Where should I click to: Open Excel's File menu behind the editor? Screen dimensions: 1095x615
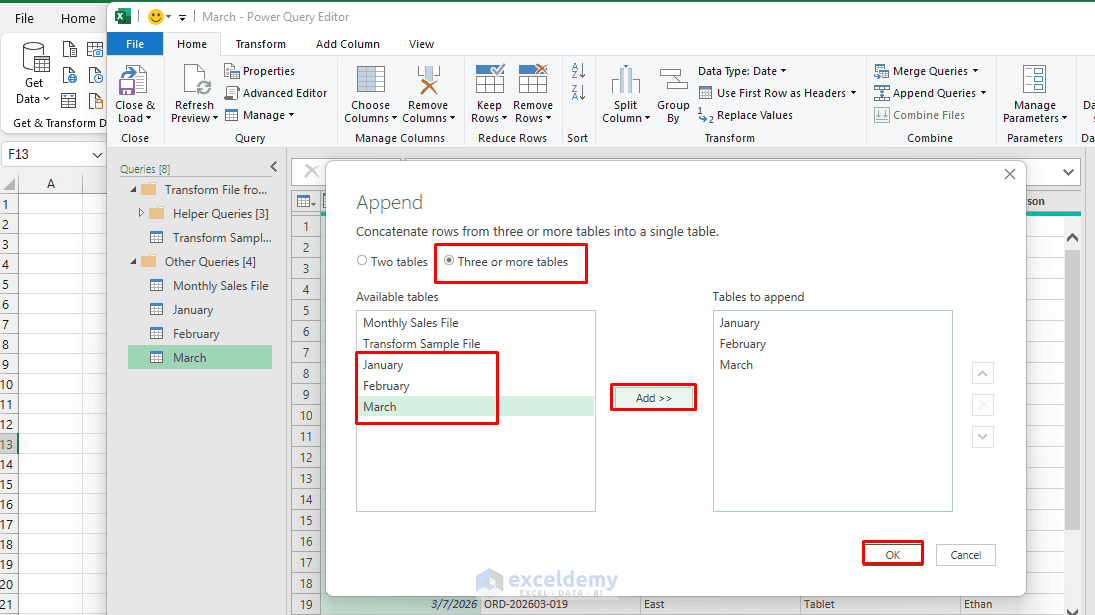(24, 18)
